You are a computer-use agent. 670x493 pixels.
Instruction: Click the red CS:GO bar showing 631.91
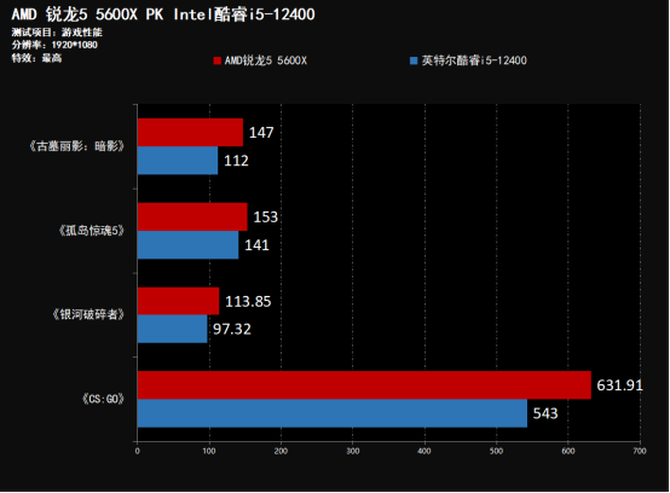pyautogui.click(x=364, y=385)
